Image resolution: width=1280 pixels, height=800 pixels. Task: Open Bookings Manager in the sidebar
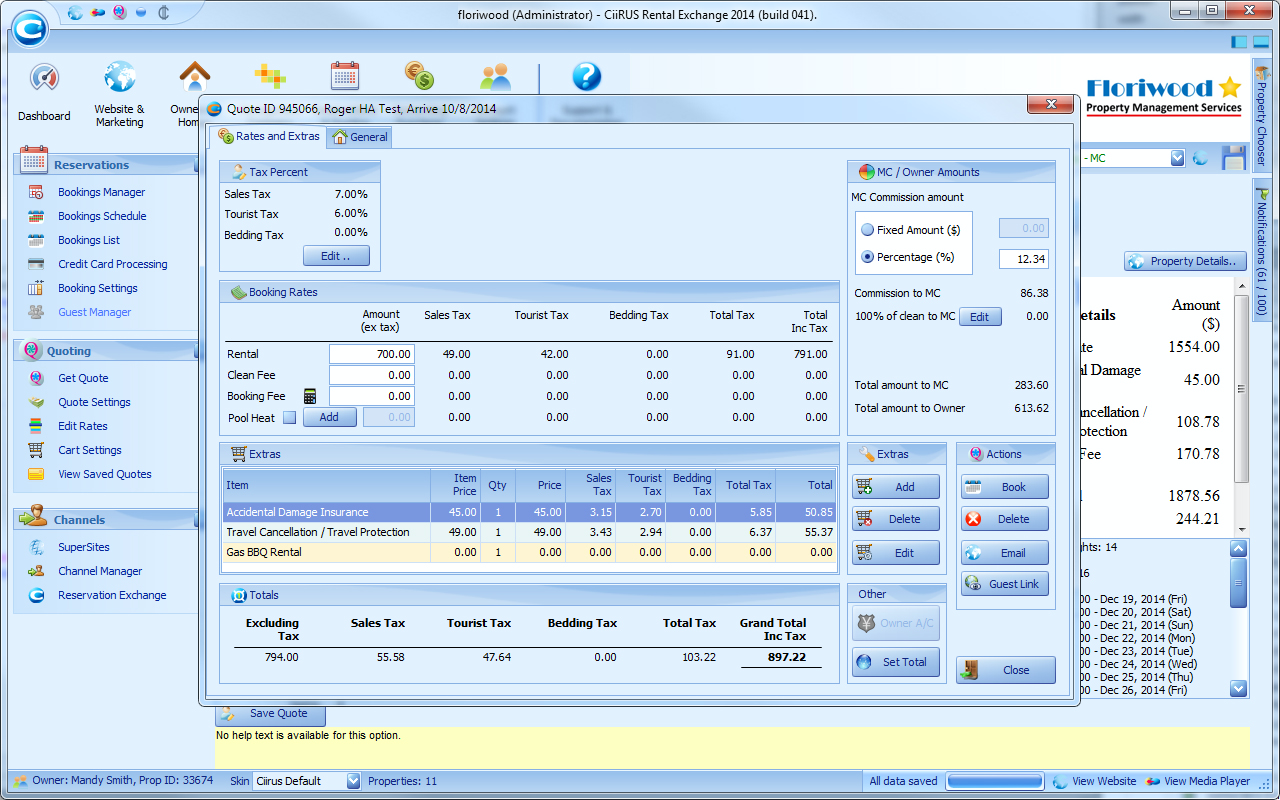point(101,192)
